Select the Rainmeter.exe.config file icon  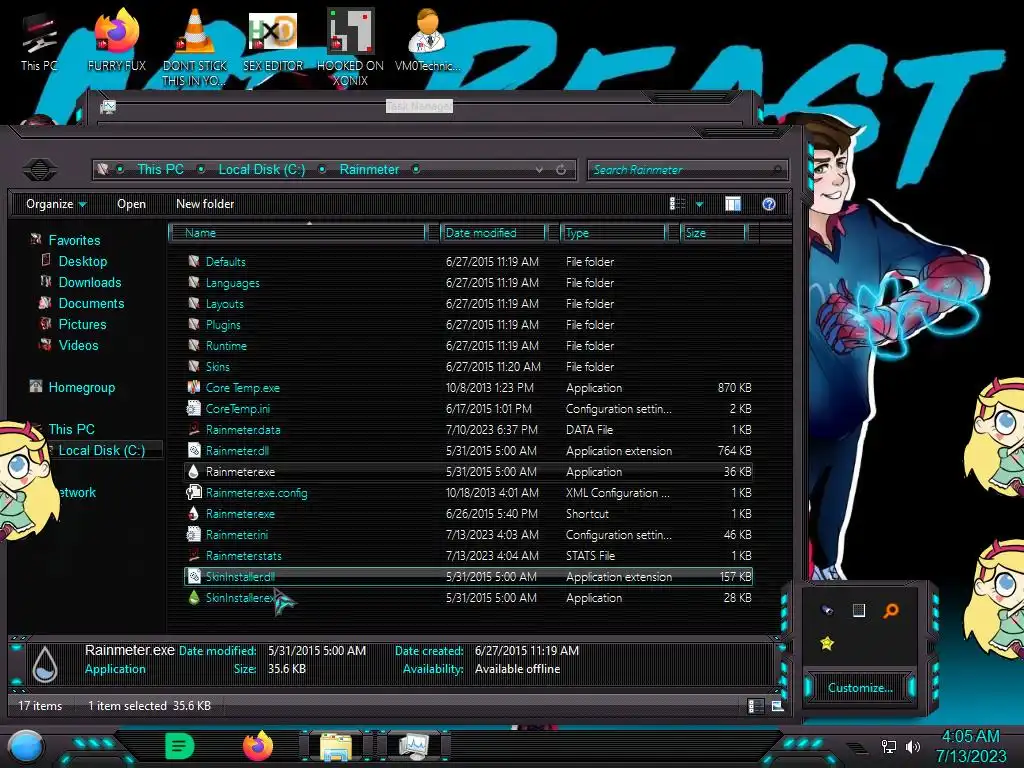193,492
